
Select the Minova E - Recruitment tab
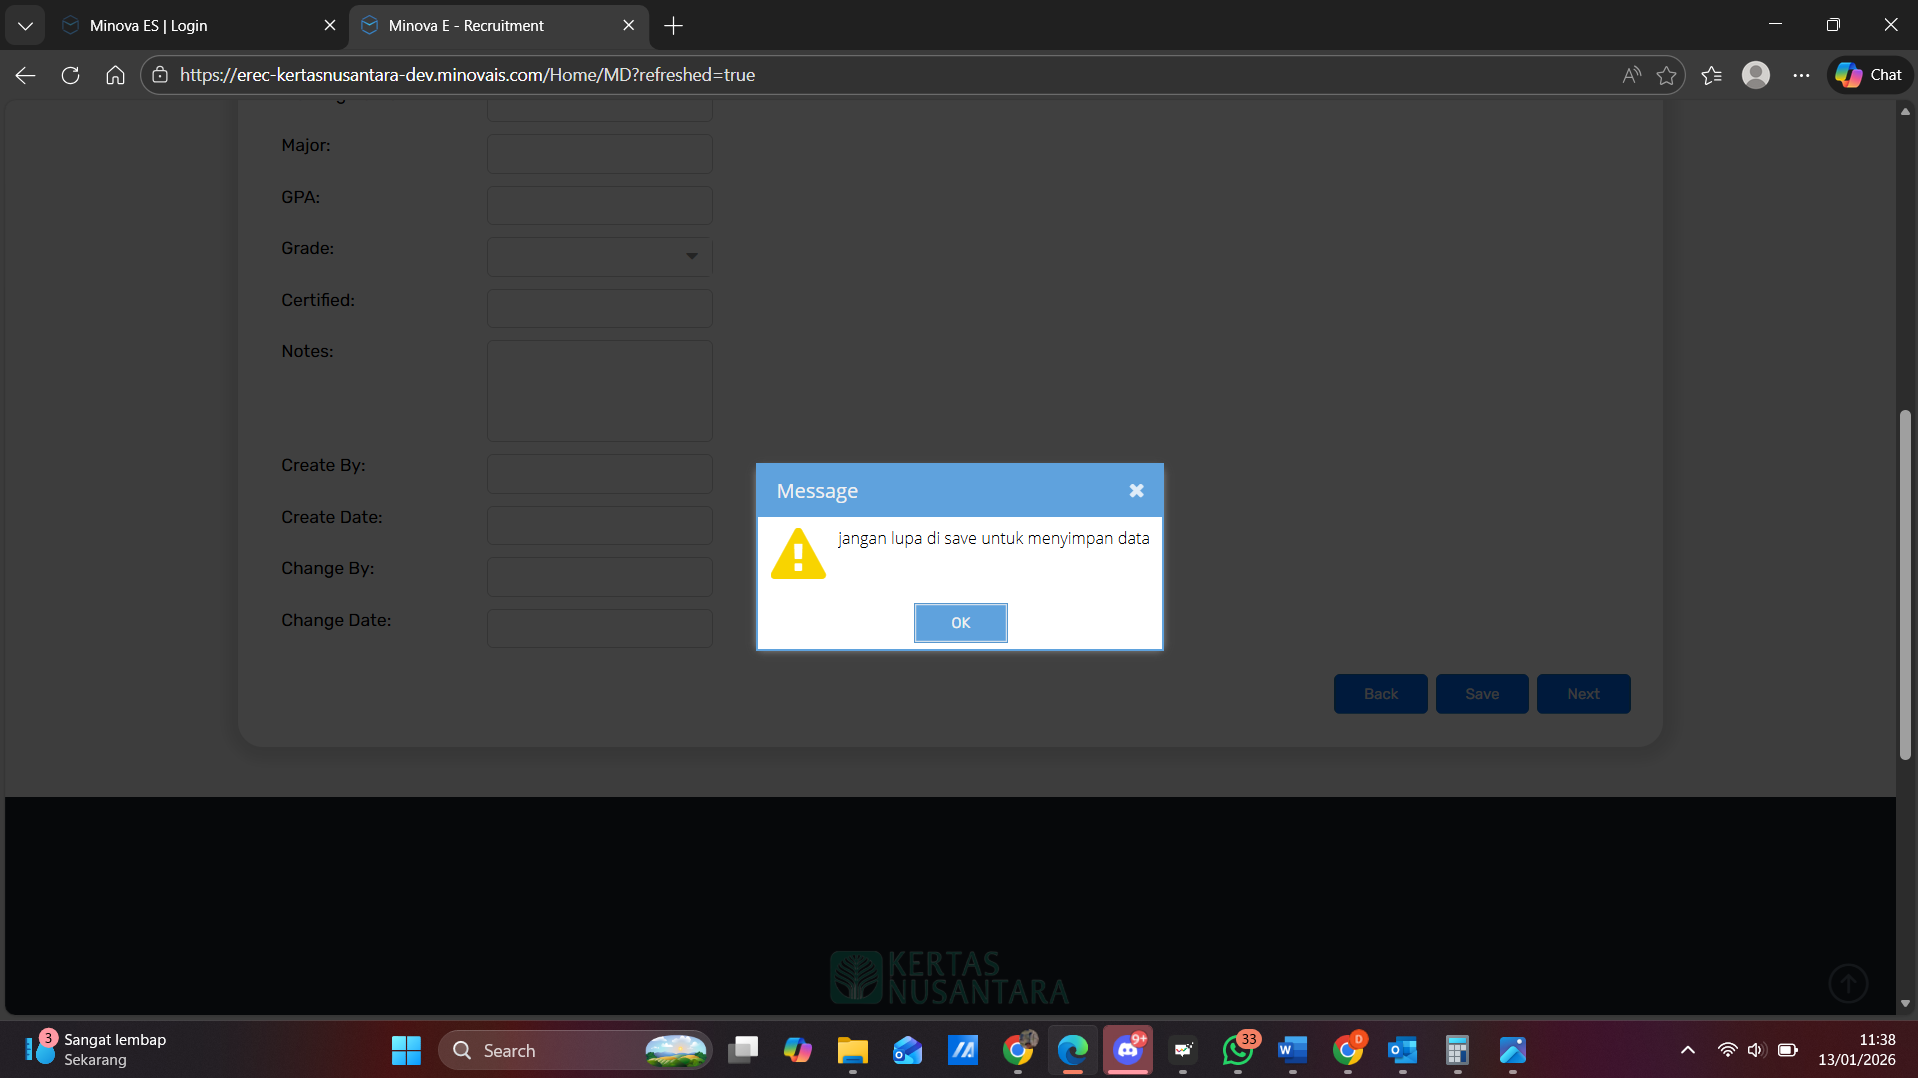pyautogui.click(x=490, y=26)
